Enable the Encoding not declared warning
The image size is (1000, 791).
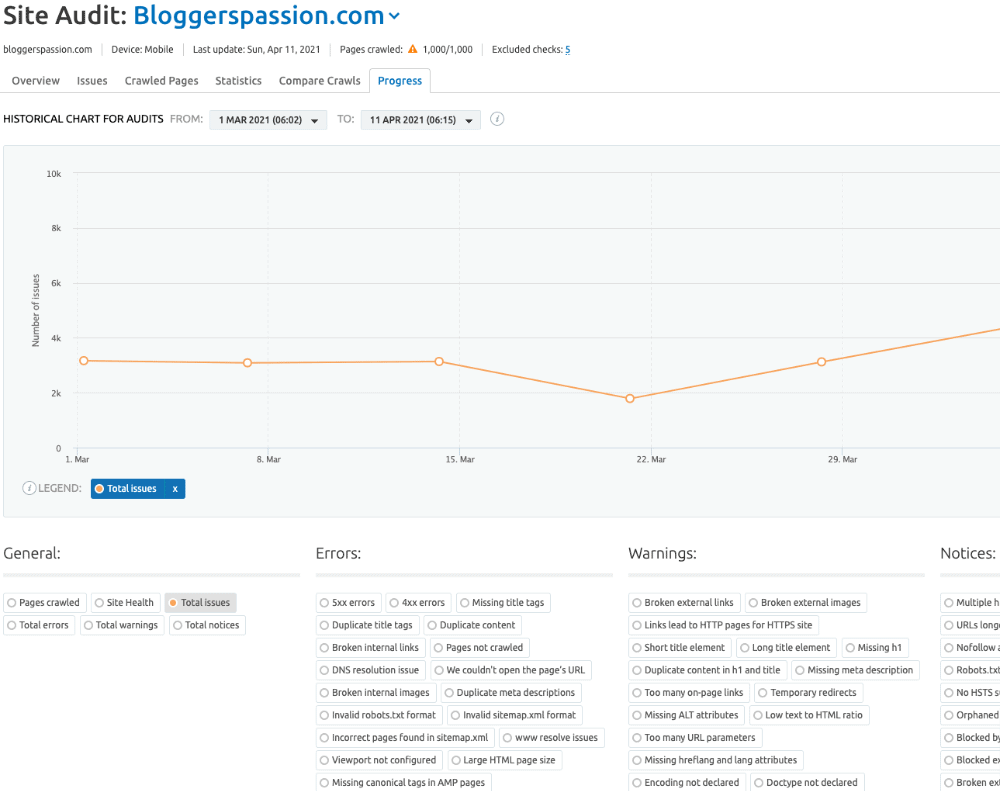pyautogui.click(x=687, y=783)
